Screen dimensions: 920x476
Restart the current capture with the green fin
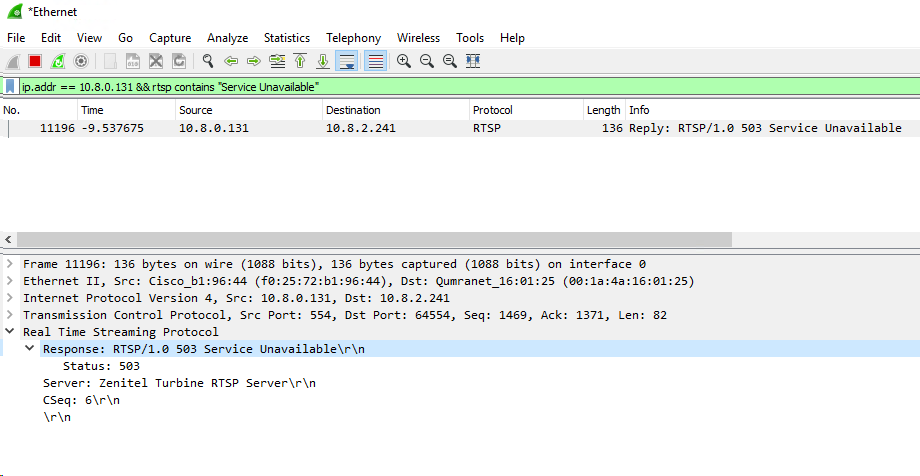58,61
